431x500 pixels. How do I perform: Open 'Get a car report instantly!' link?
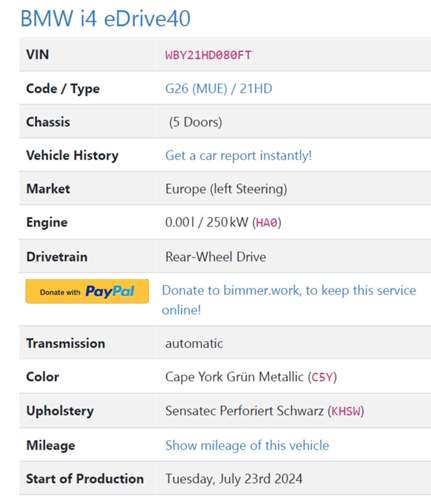(x=238, y=155)
